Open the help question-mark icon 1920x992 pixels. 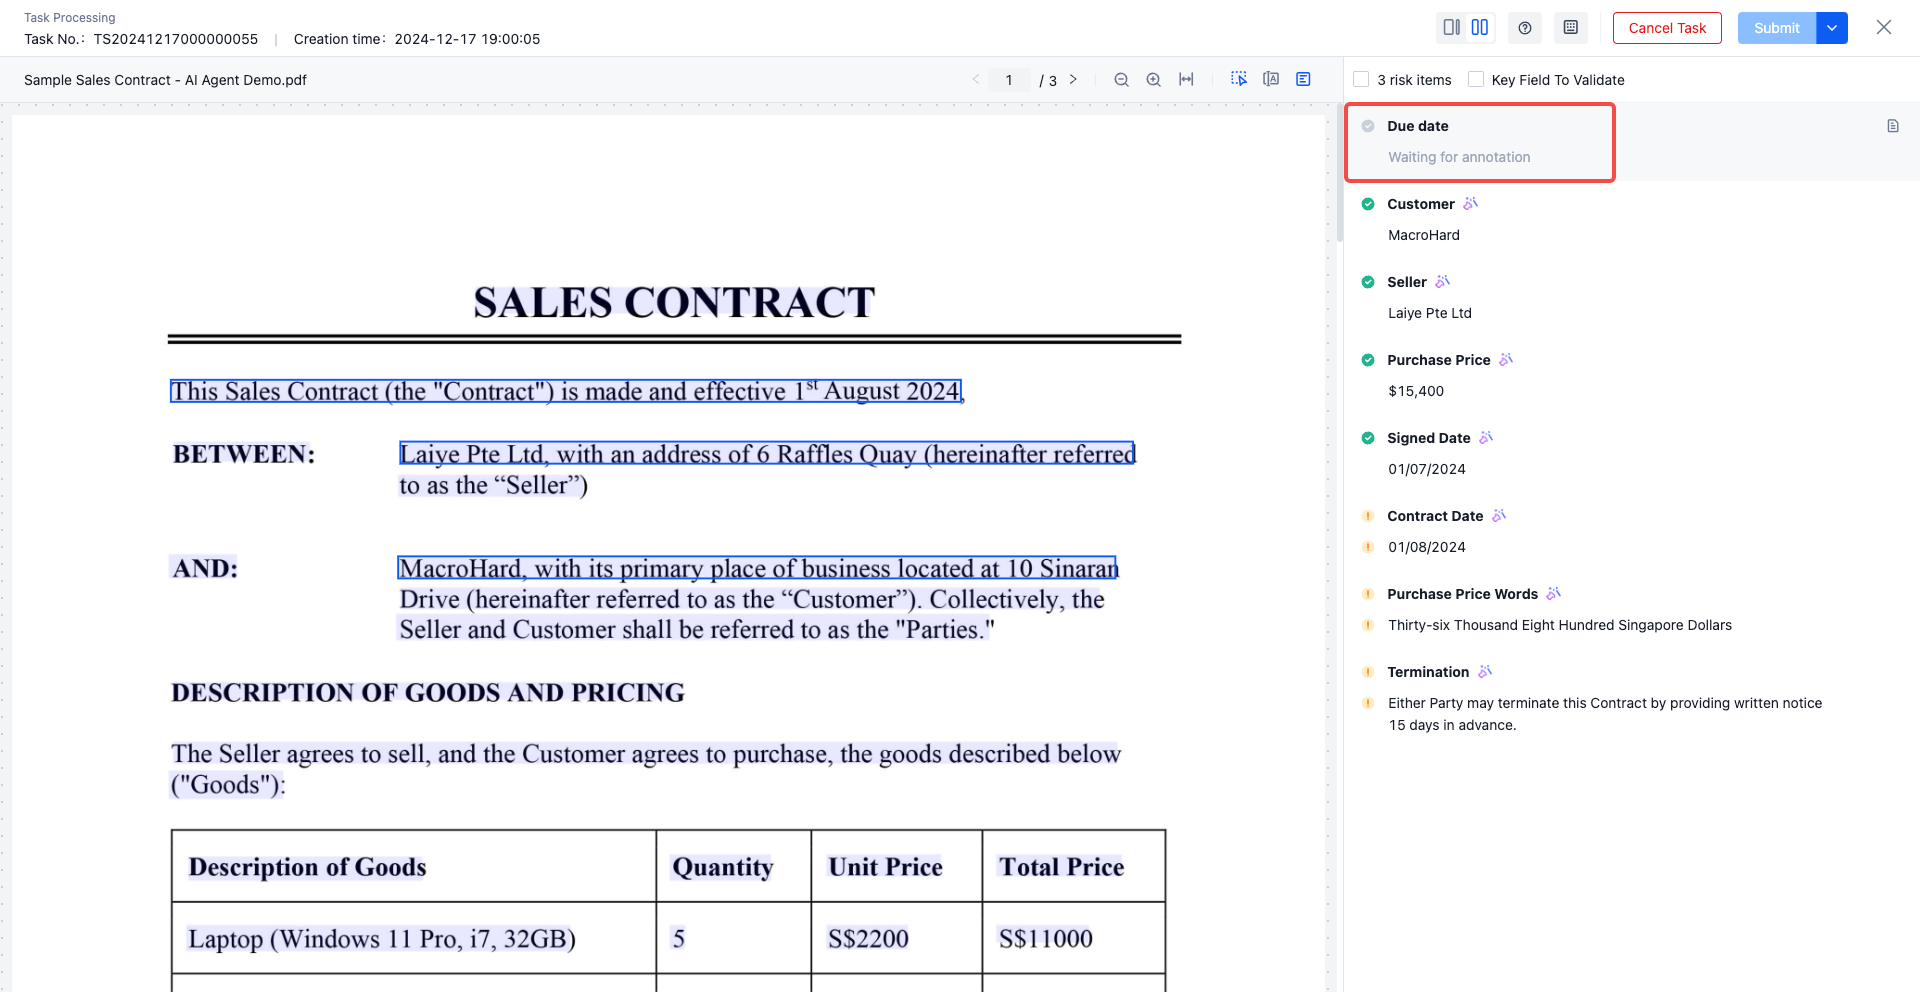tap(1525, 28)
